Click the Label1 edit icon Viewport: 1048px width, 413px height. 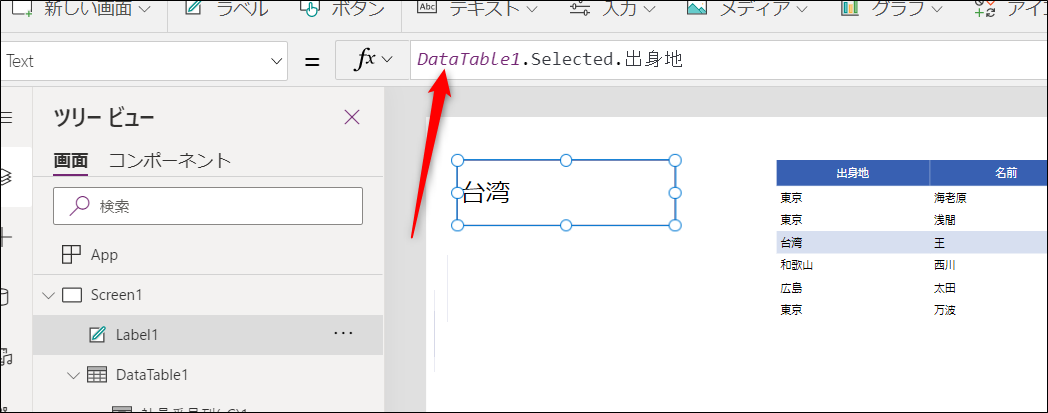tap(98, 335)
